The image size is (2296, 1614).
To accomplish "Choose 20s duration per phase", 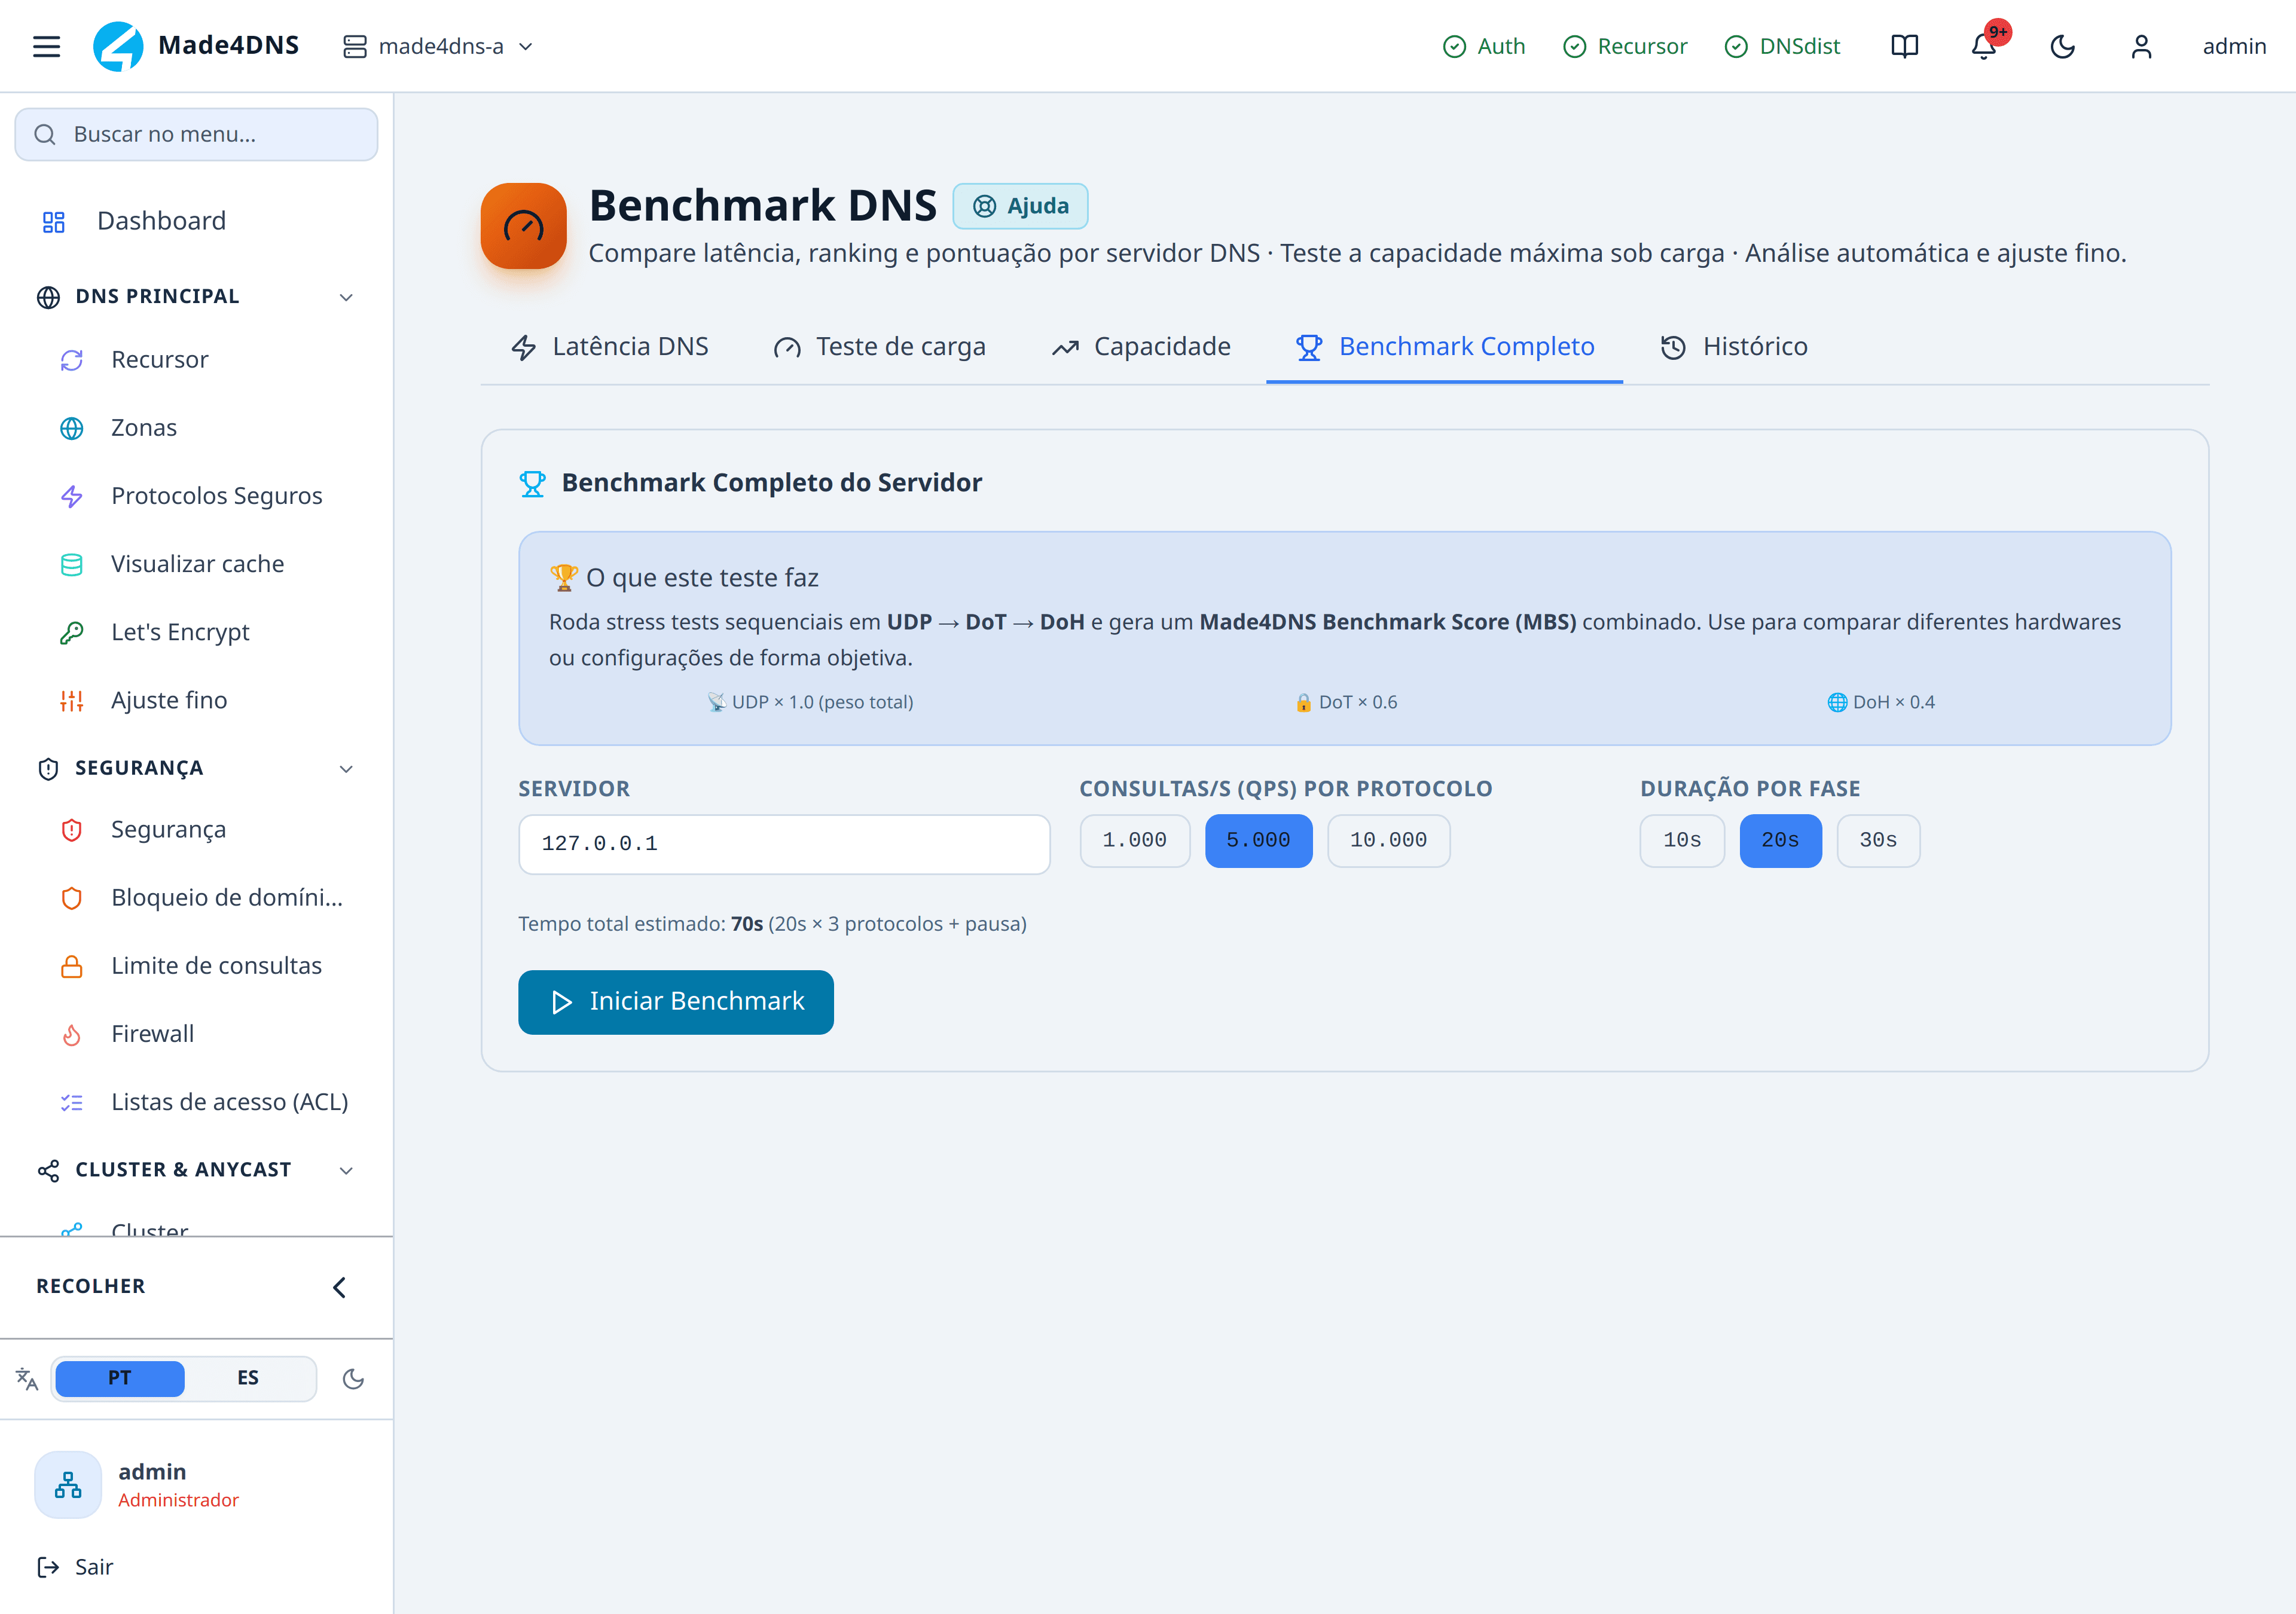I will [1780, 840].
